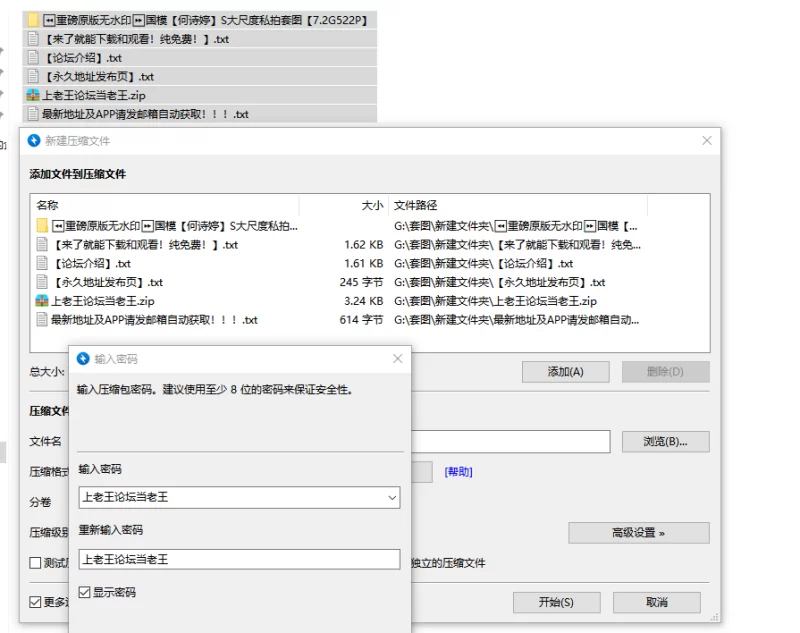Click the 浏览(B)... browse button
The width and height of the screenshot is (800, 633).
[665, 442]
